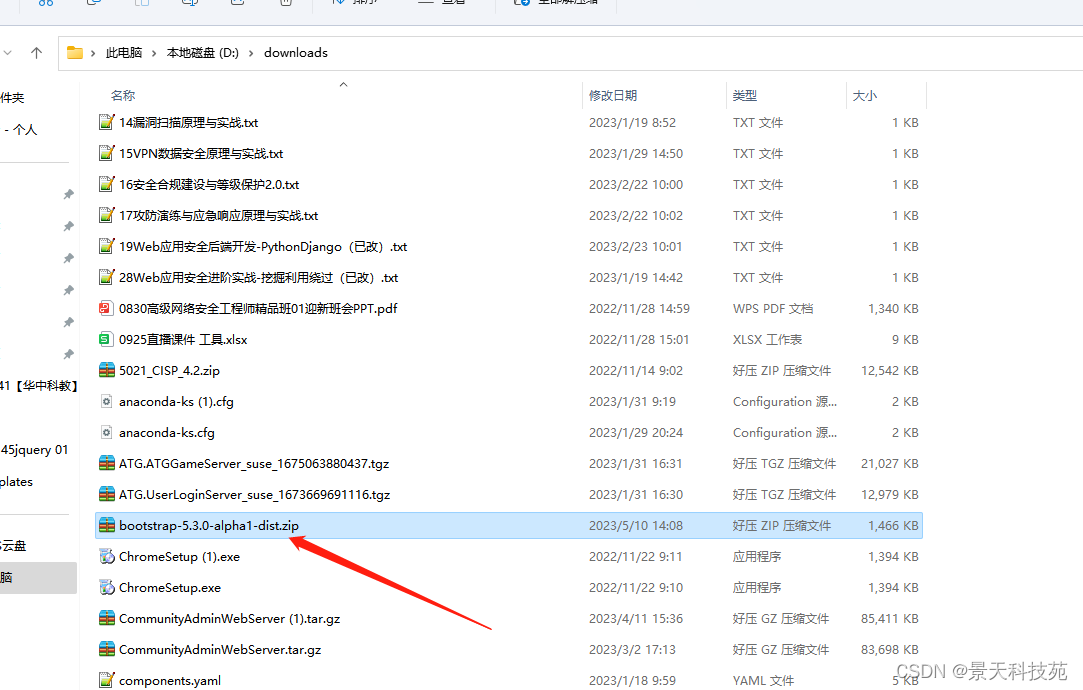Select the 28Web应用安全进阶实战 txt file icon
1083x690 pixels.
[106, 278]
